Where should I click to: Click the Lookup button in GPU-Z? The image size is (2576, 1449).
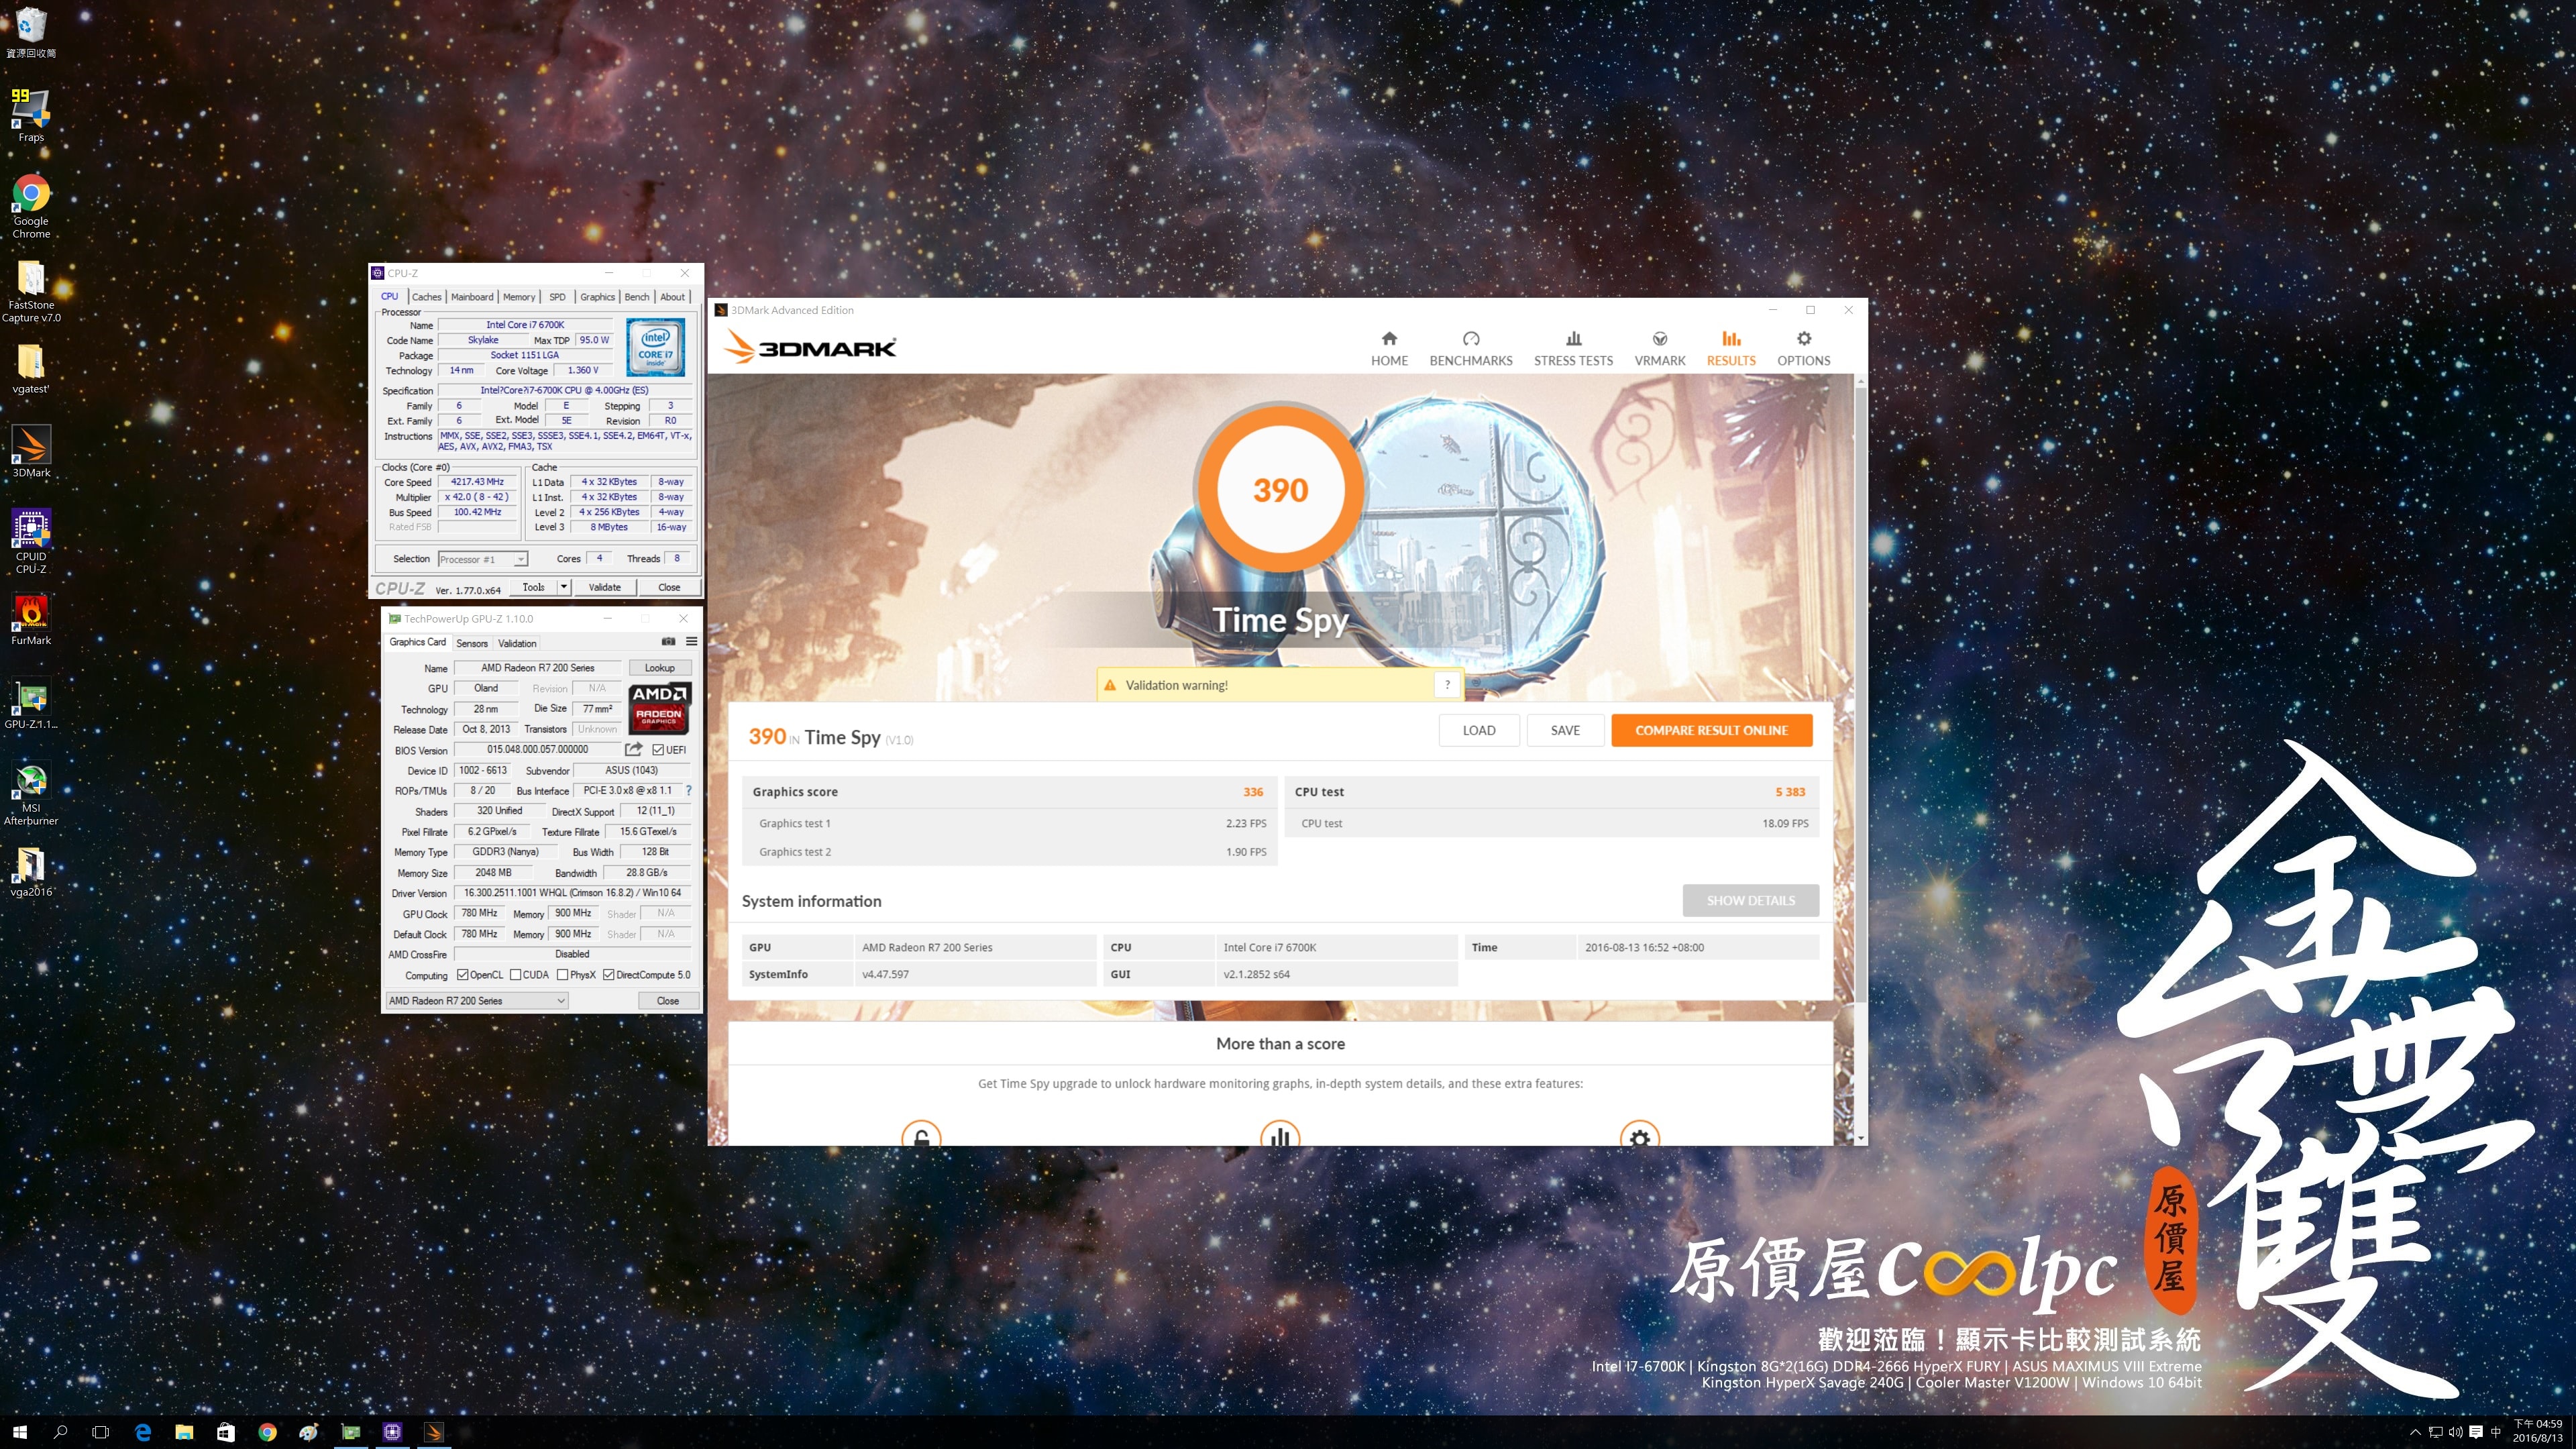pos(659,667)
